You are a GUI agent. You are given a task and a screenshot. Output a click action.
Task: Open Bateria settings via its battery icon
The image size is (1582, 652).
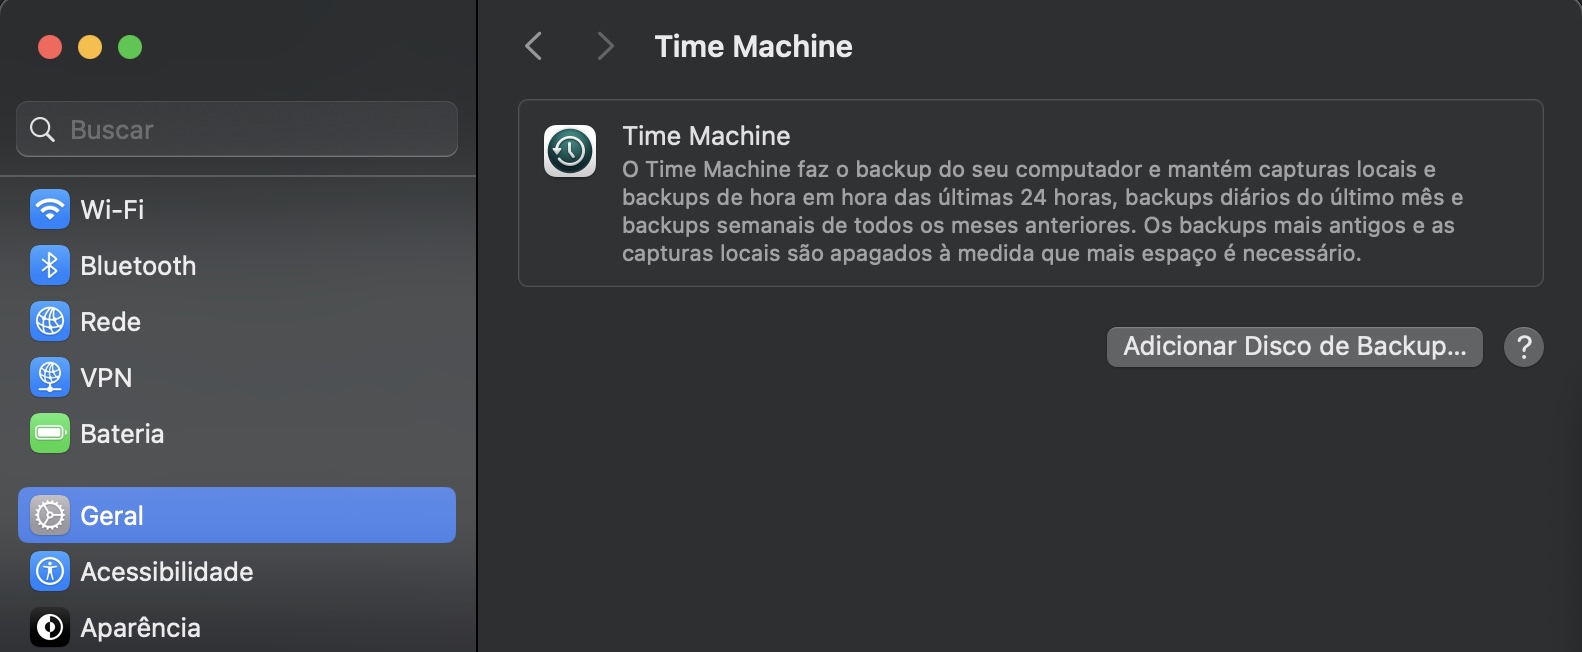(48, 433)
